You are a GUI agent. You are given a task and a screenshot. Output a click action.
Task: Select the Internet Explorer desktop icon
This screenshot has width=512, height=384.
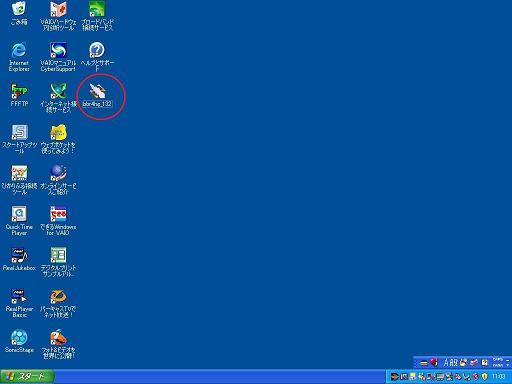coord(19,57)
